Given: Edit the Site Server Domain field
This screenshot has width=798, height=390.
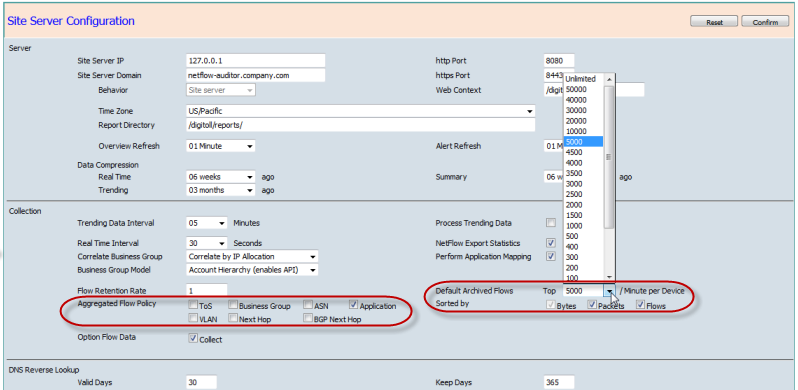Looking at the screenshot, I should pos(255,75).
